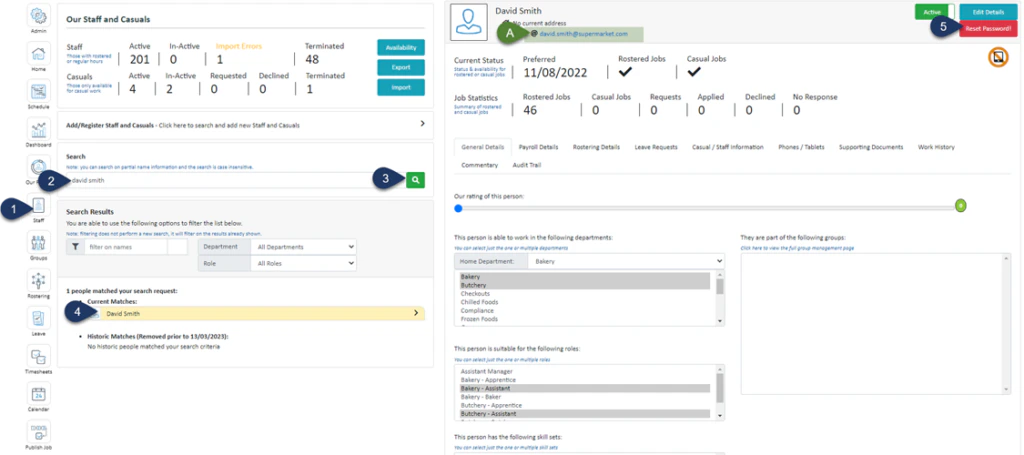This screenshot has width=1024, height=455.
Task: Click the Reset Password! button
Action: tap(988, 29)
